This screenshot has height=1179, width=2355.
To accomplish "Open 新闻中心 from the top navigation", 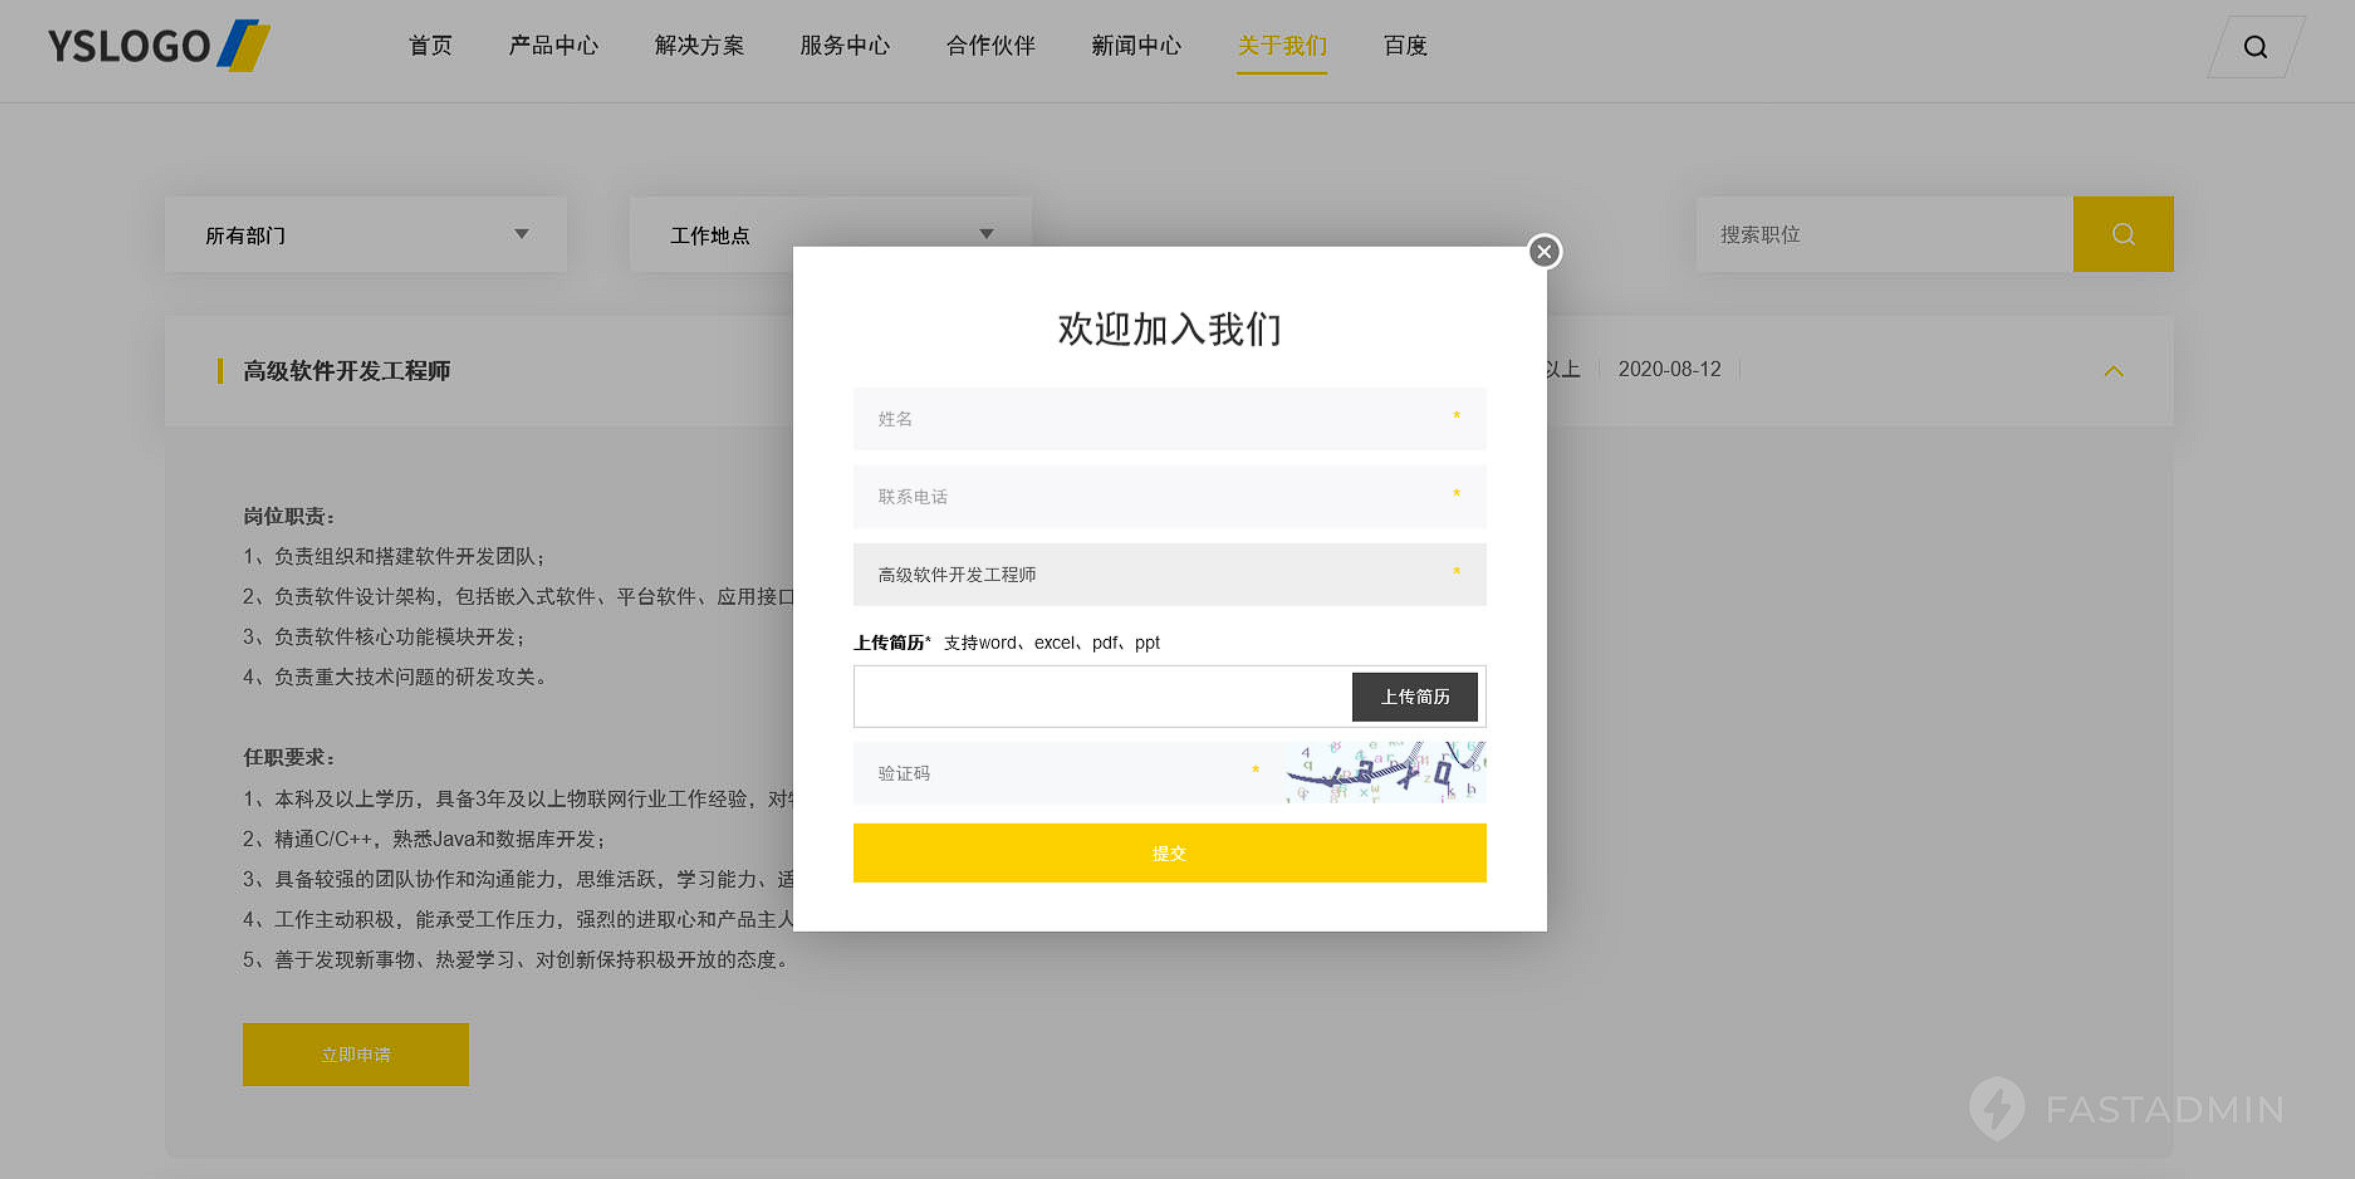I will coord(1135,46).
